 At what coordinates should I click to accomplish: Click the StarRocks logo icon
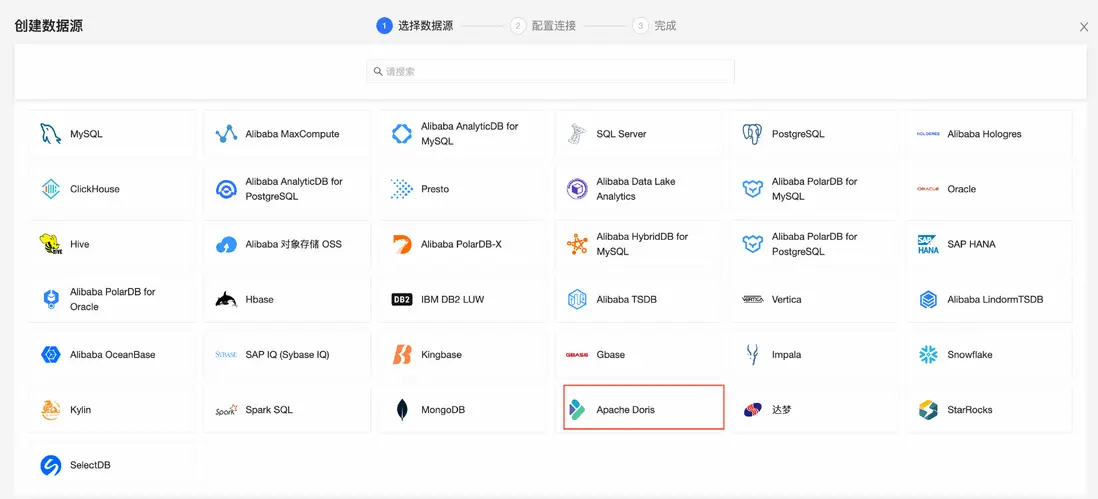click(928, 410)
